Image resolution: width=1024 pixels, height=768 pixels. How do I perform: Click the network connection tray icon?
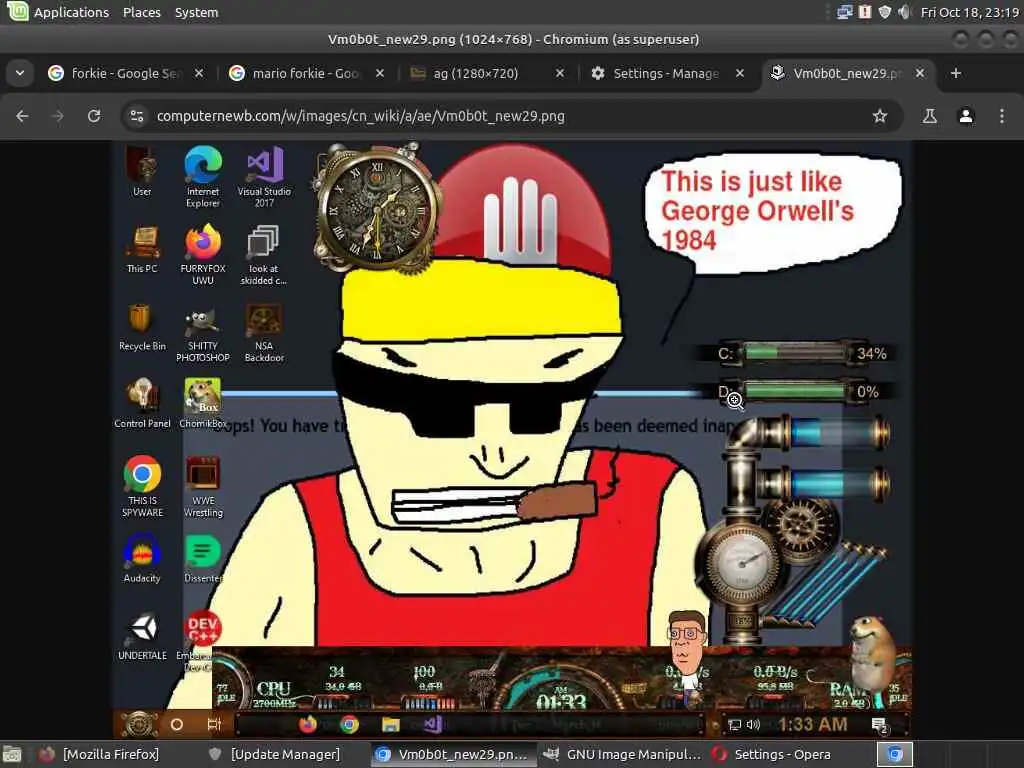coord(845,12)
